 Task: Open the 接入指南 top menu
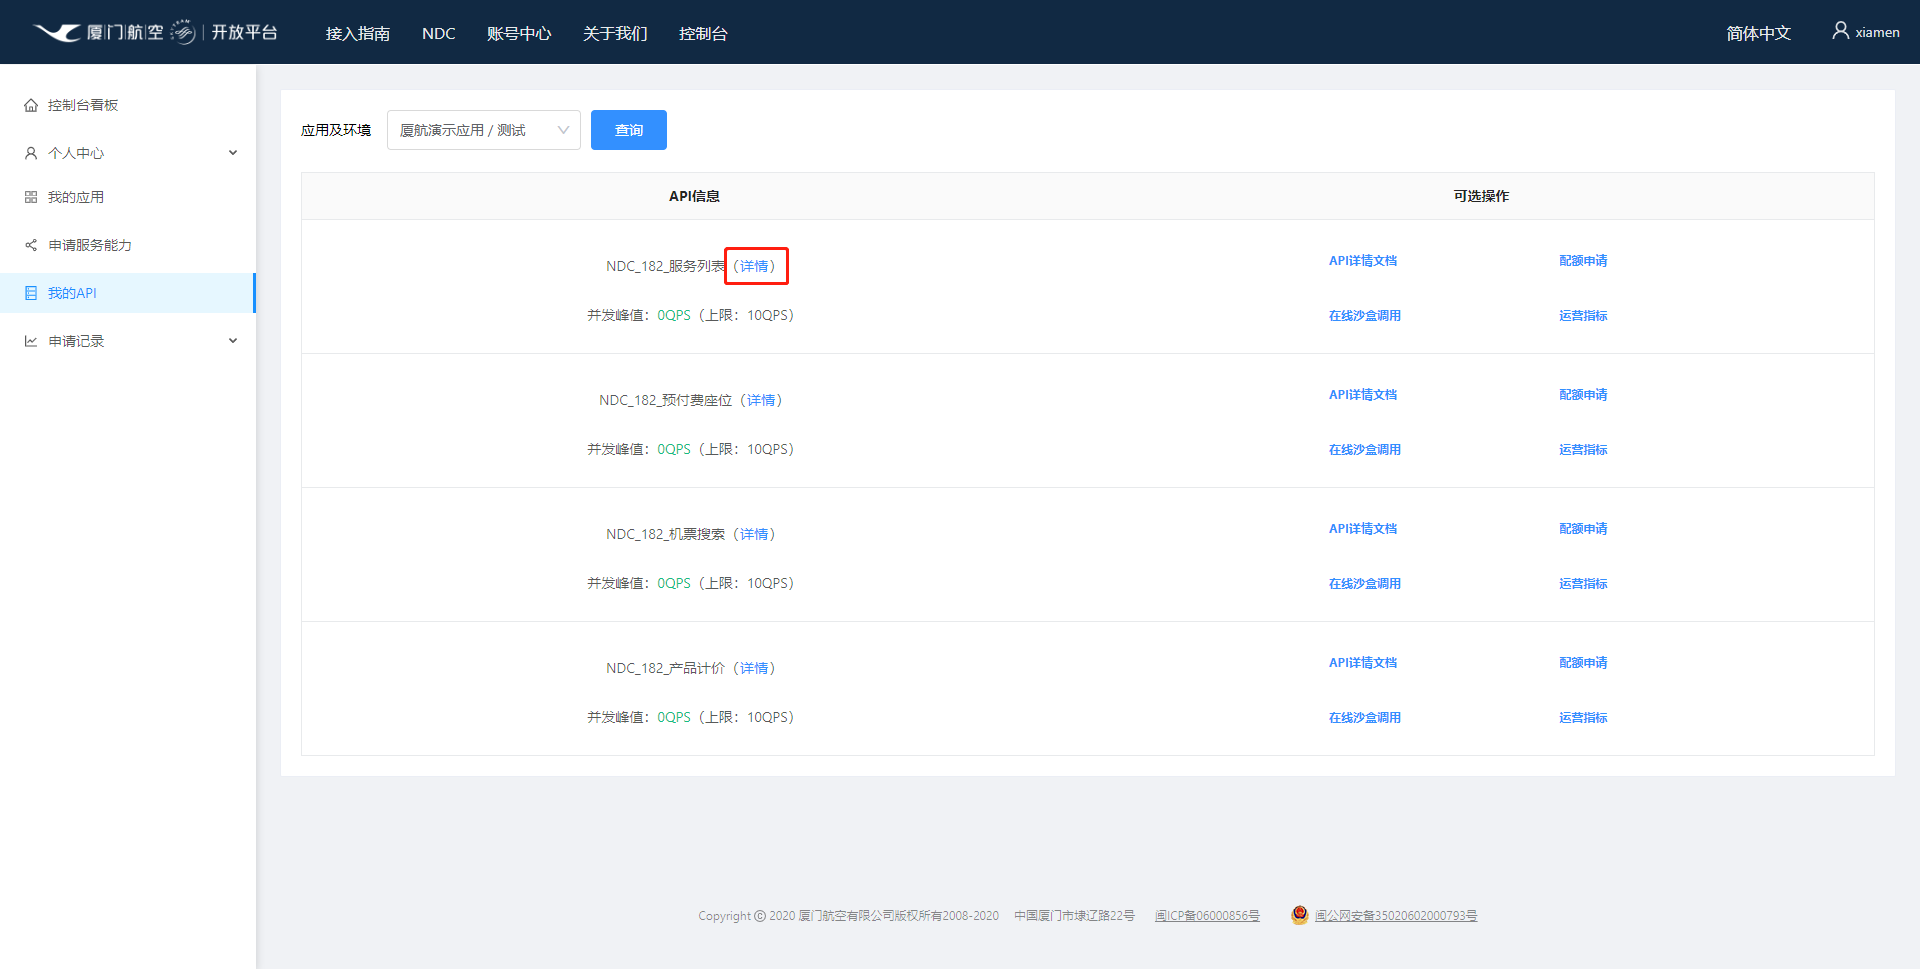[358, 33]
